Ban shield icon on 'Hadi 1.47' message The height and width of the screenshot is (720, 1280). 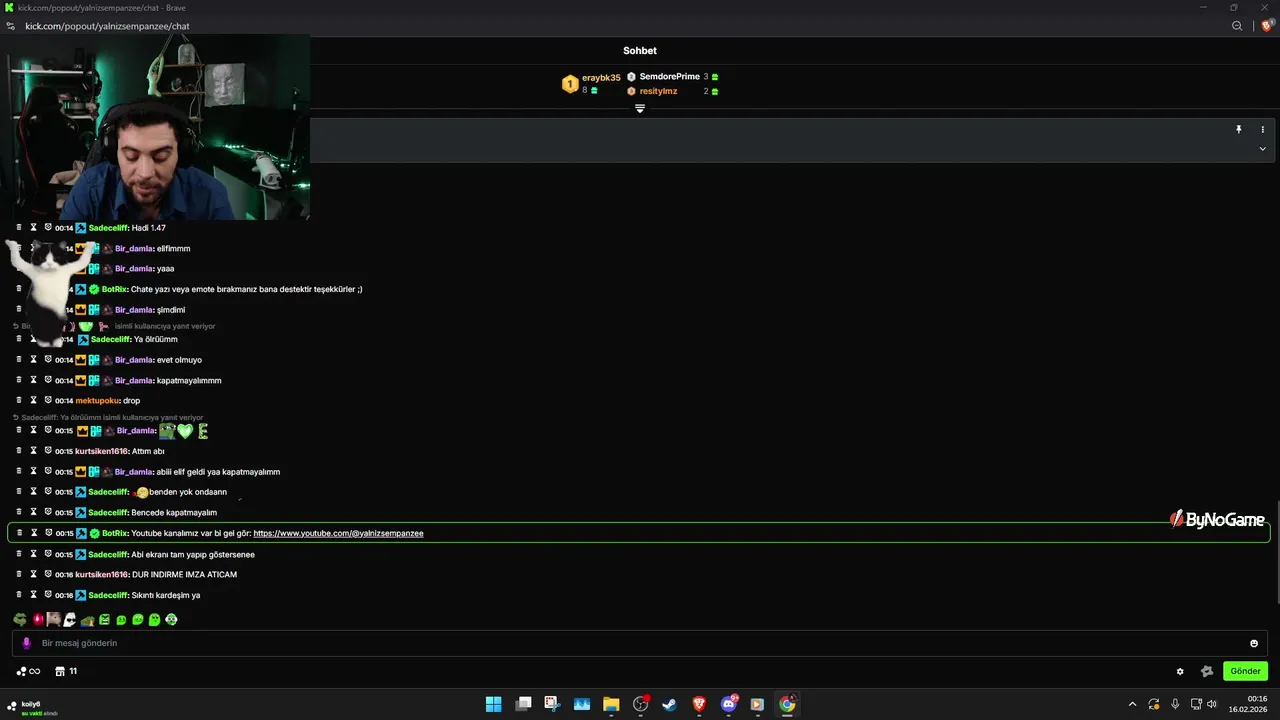pos(48,227)
